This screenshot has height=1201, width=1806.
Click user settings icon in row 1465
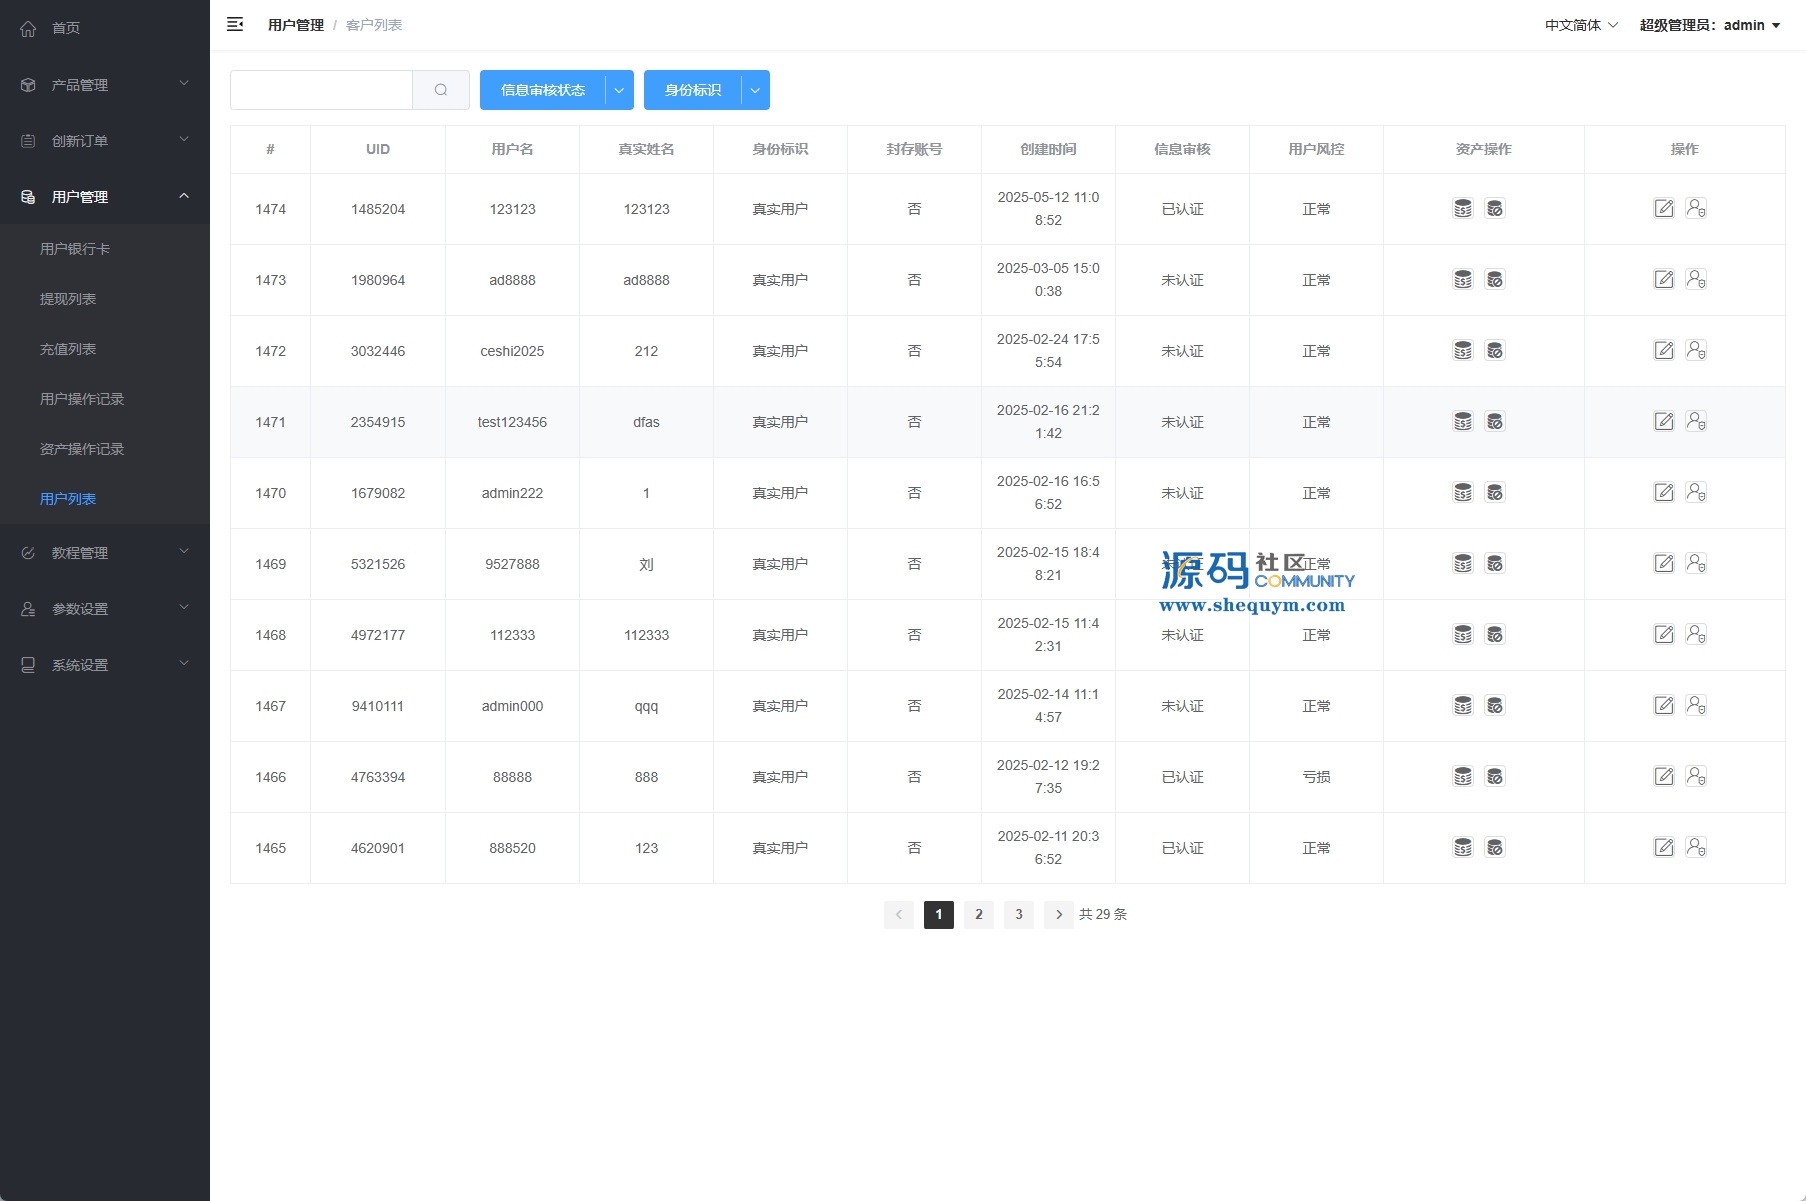coord(1696,848)
